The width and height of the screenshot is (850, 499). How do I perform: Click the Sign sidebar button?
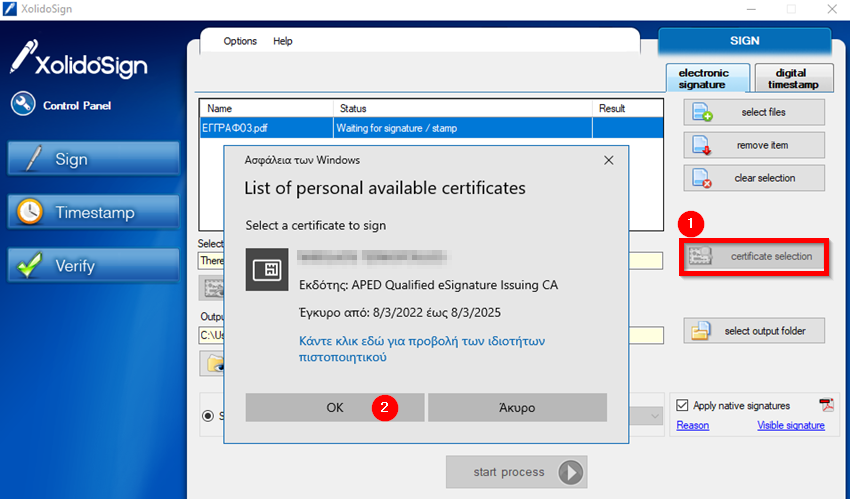click(93, 159)
